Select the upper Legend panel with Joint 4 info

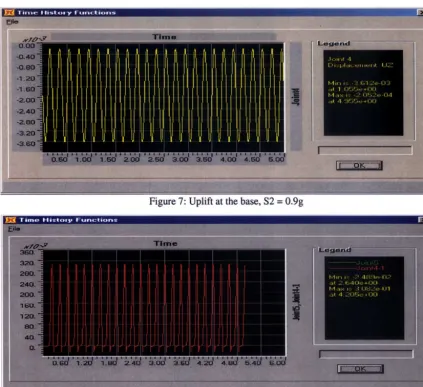pos(363,93)
